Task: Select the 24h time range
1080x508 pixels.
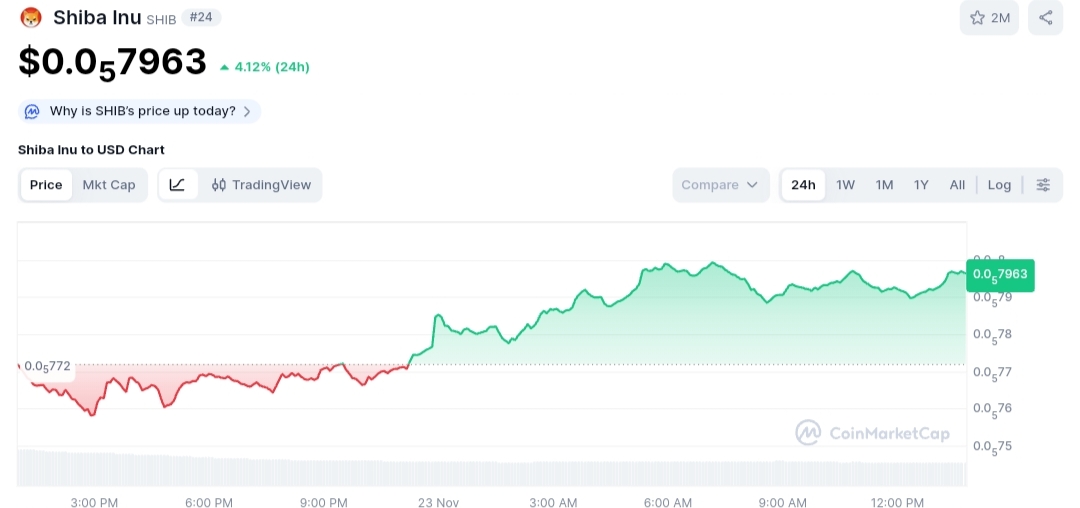Action: [x=803, y=184]
